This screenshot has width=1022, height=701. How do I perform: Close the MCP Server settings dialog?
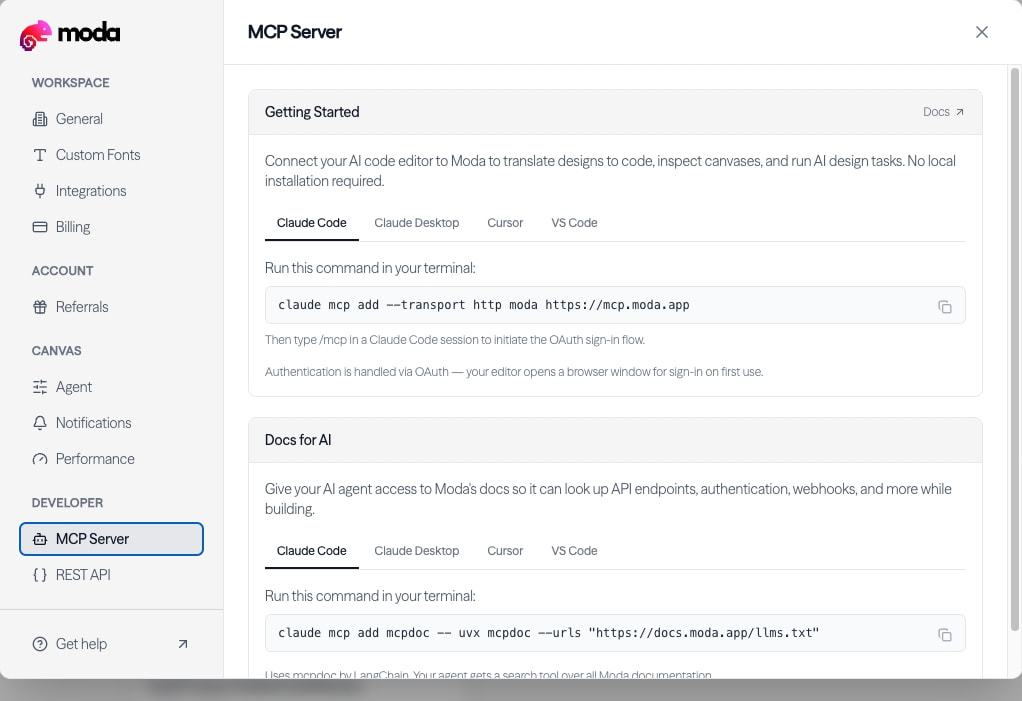982,32
